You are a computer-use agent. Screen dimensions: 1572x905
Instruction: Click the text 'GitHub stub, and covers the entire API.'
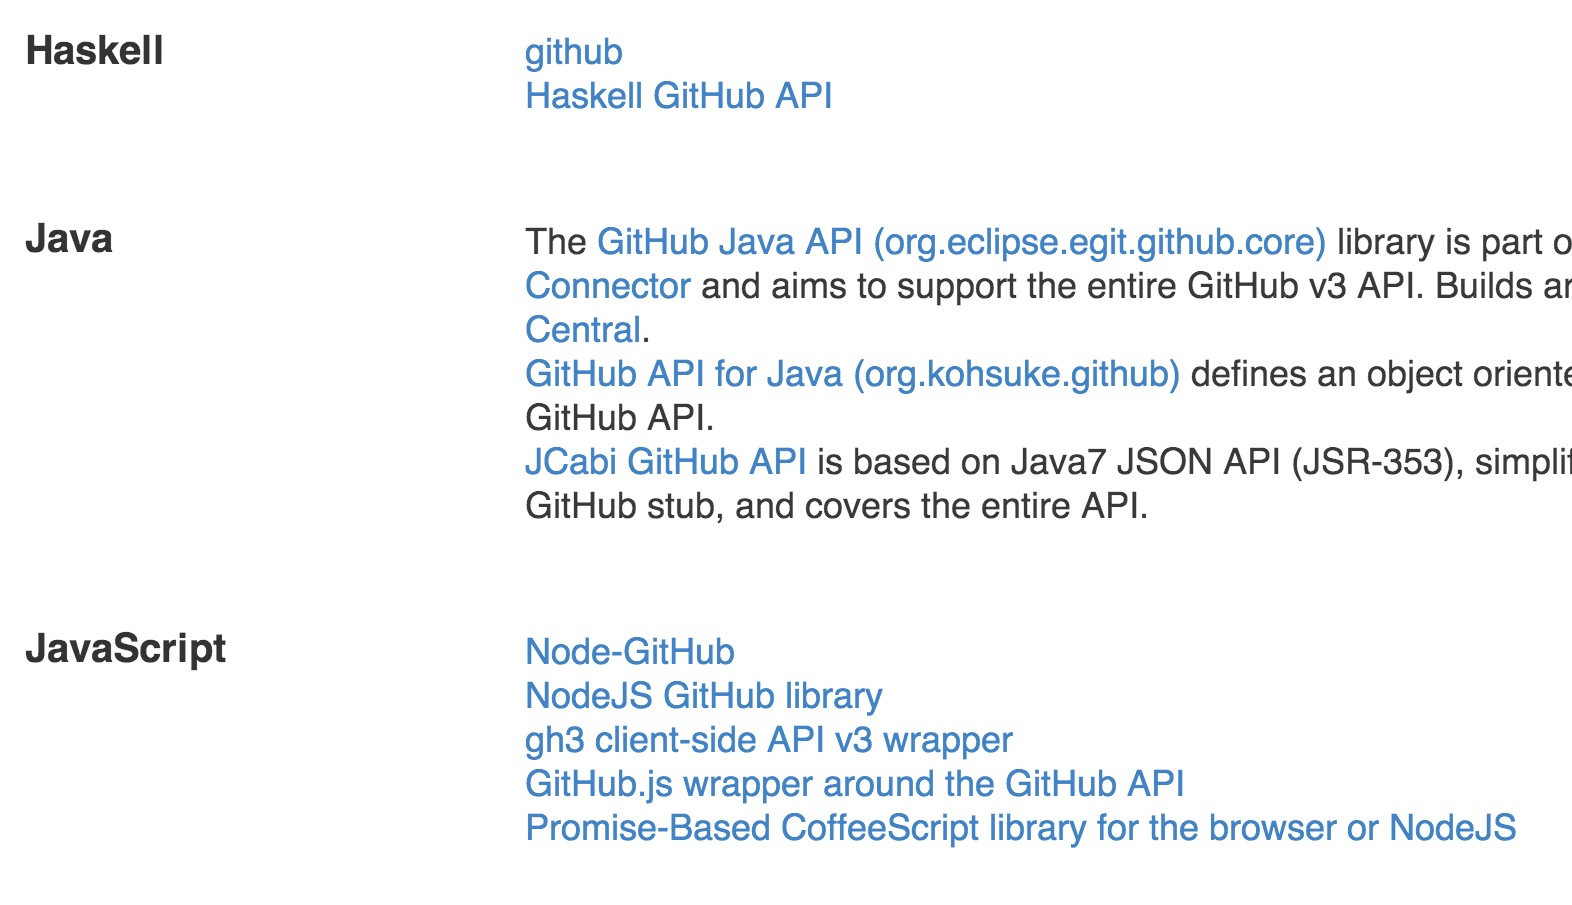(837, 506)
